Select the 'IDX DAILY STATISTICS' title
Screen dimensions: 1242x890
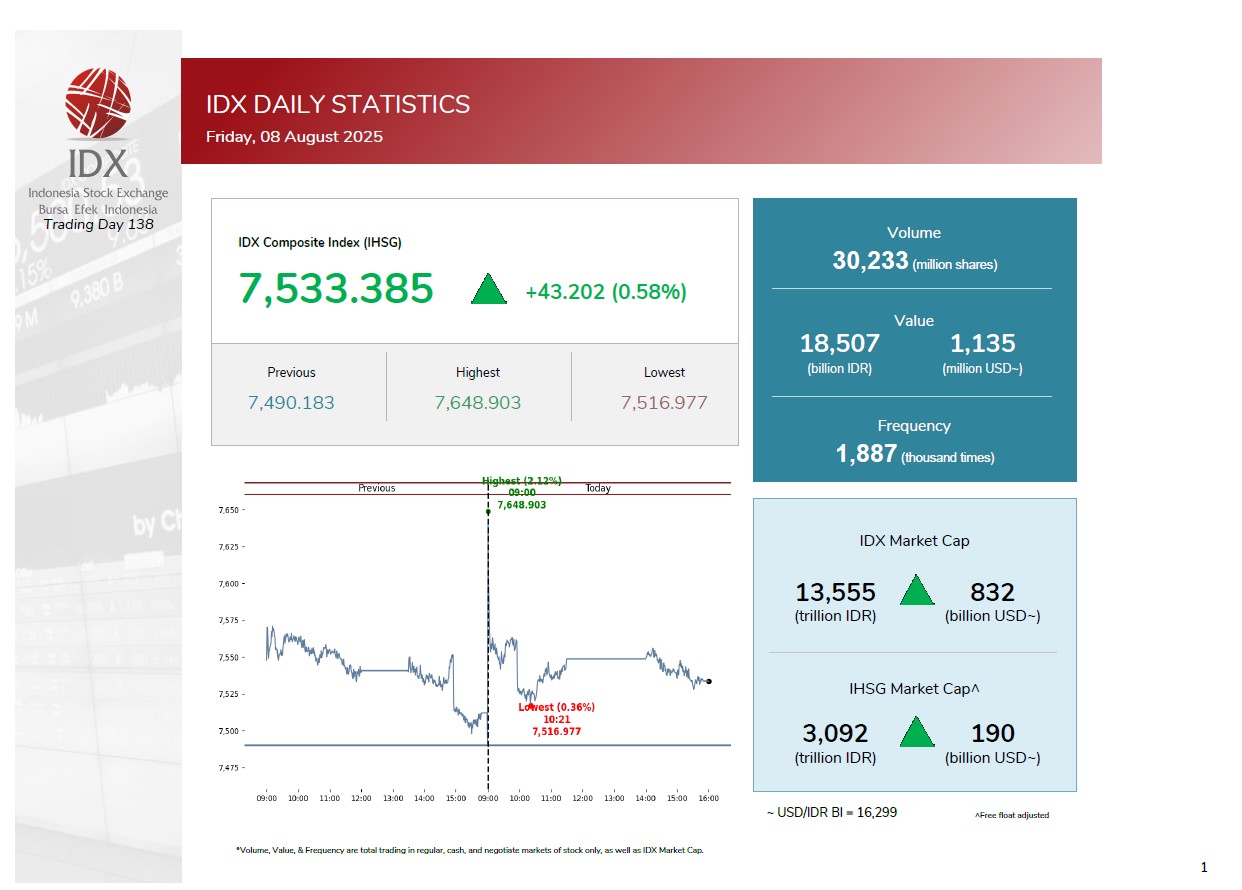338,104
